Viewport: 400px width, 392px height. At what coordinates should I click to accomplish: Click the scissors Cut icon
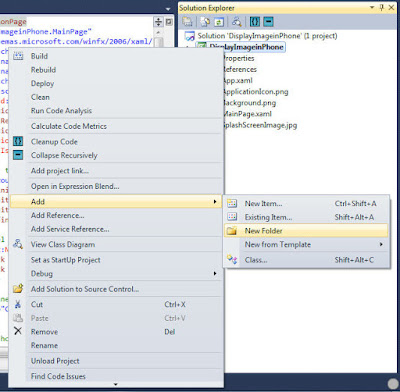[18, 304]
